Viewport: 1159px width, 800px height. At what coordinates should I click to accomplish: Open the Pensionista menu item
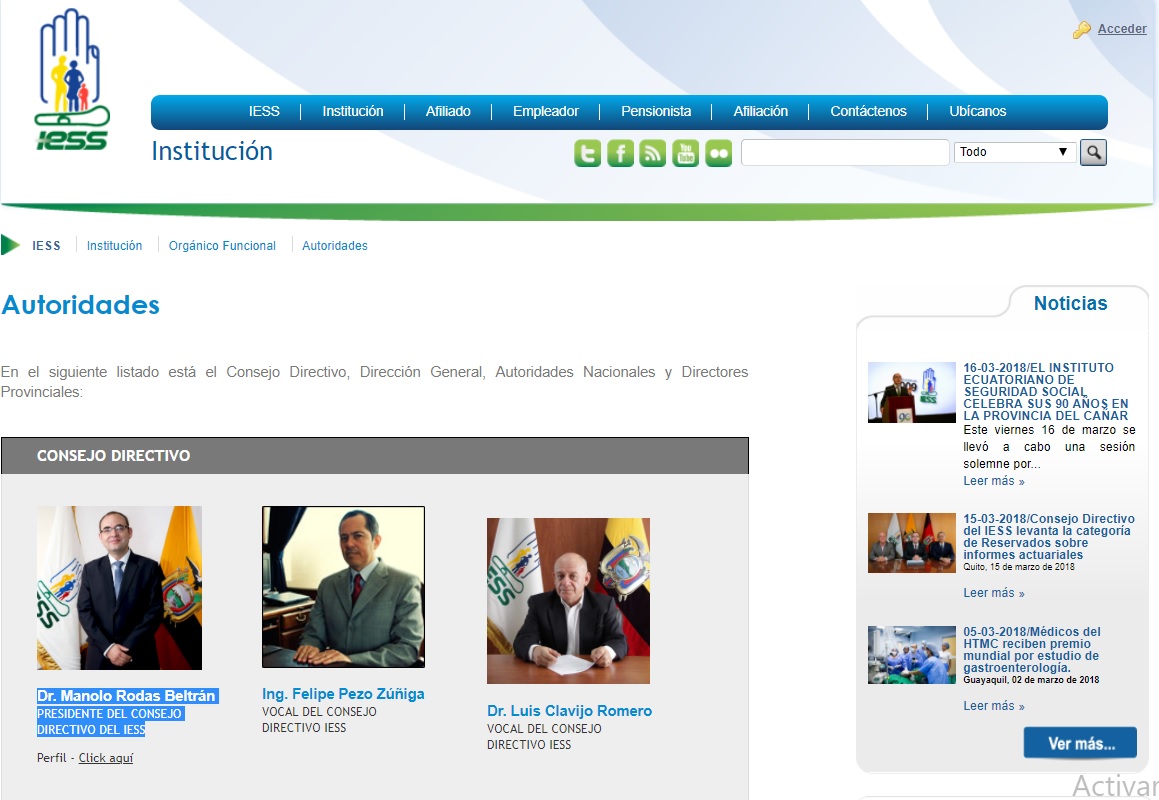pos(656,112)
